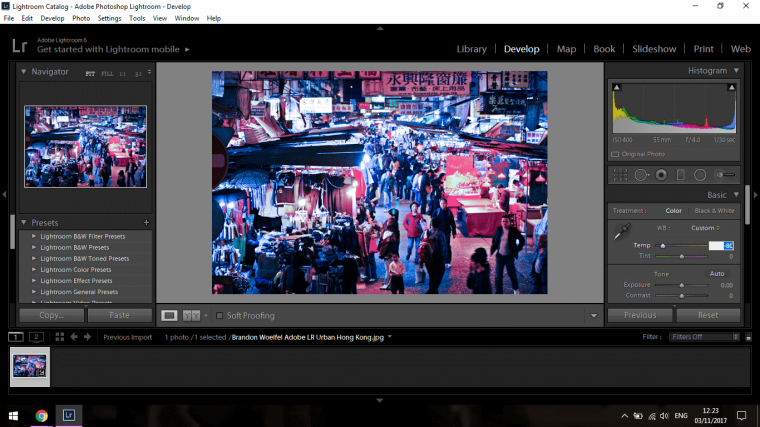The image size is (760, 427).
Task: Open the WB Custom dropdown
Action: coord(705,228)
